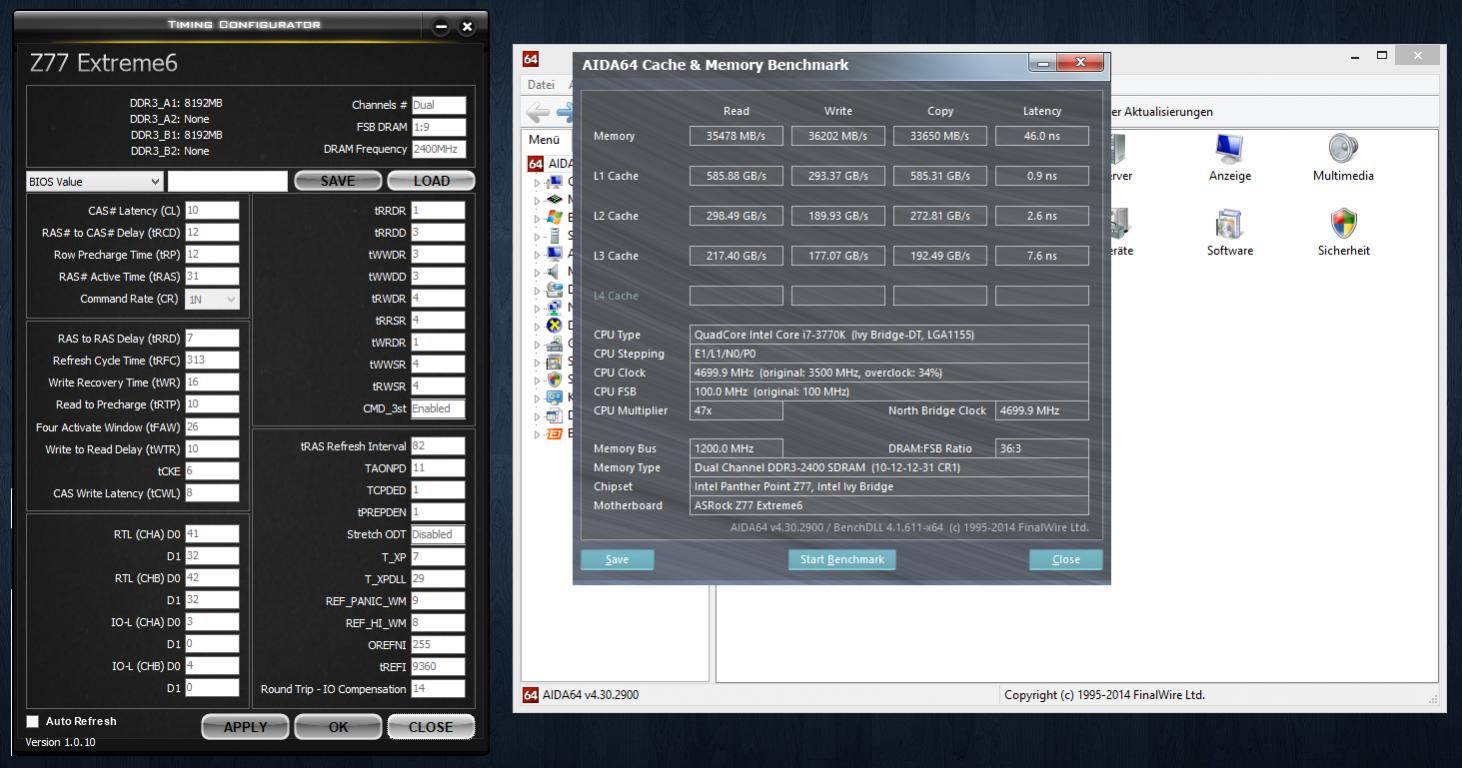Click the OK button in Timing Configurator
Image resolution: width=1462 pixels, height=768 pixels.
pyautogui.click(x=338, y=727)
